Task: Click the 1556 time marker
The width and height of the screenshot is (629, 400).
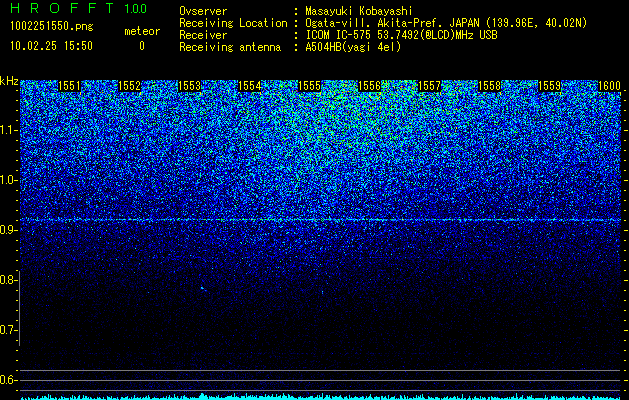Action: pos(369,86)
